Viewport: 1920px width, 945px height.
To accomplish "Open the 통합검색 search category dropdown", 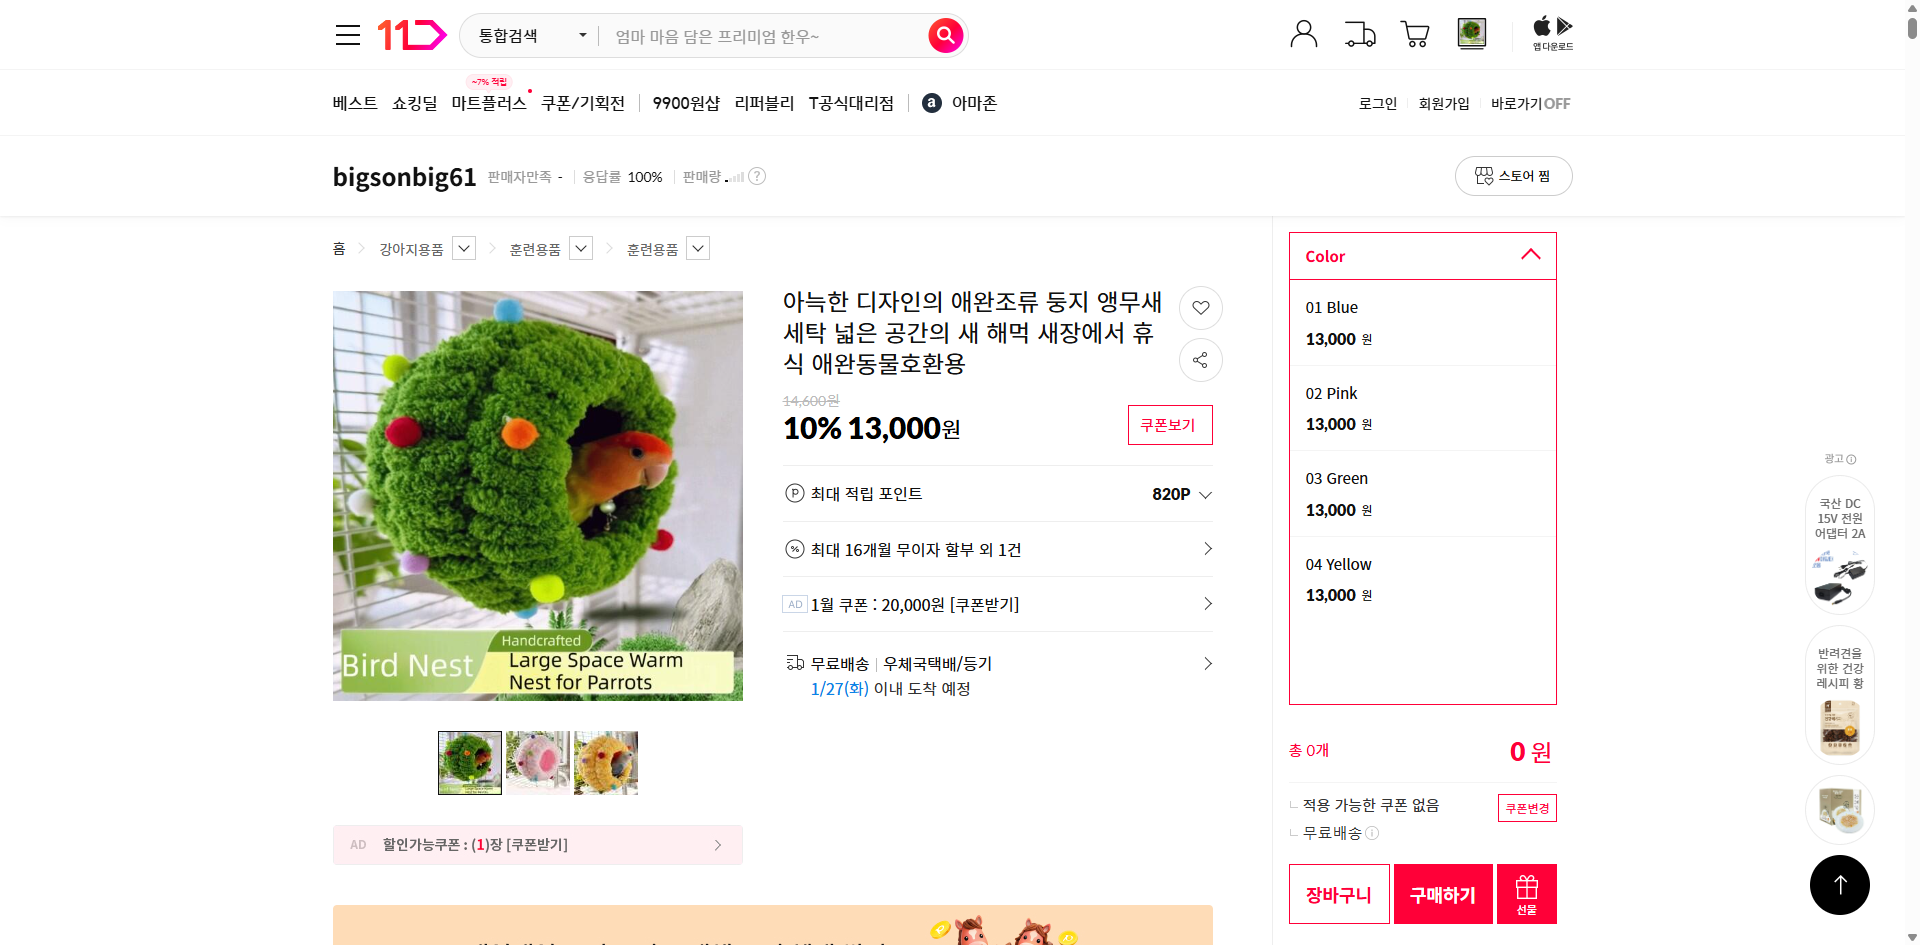I will coord(530,34).
